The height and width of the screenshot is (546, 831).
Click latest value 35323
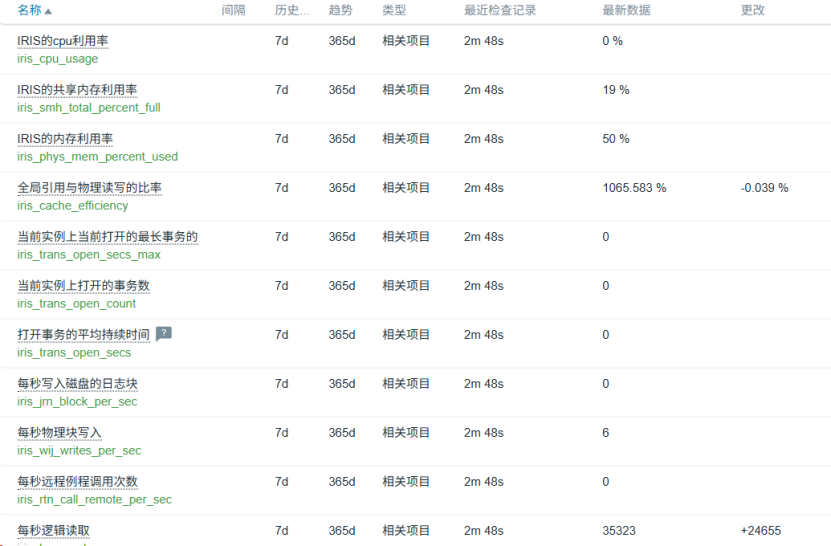(x=619, y=531)
